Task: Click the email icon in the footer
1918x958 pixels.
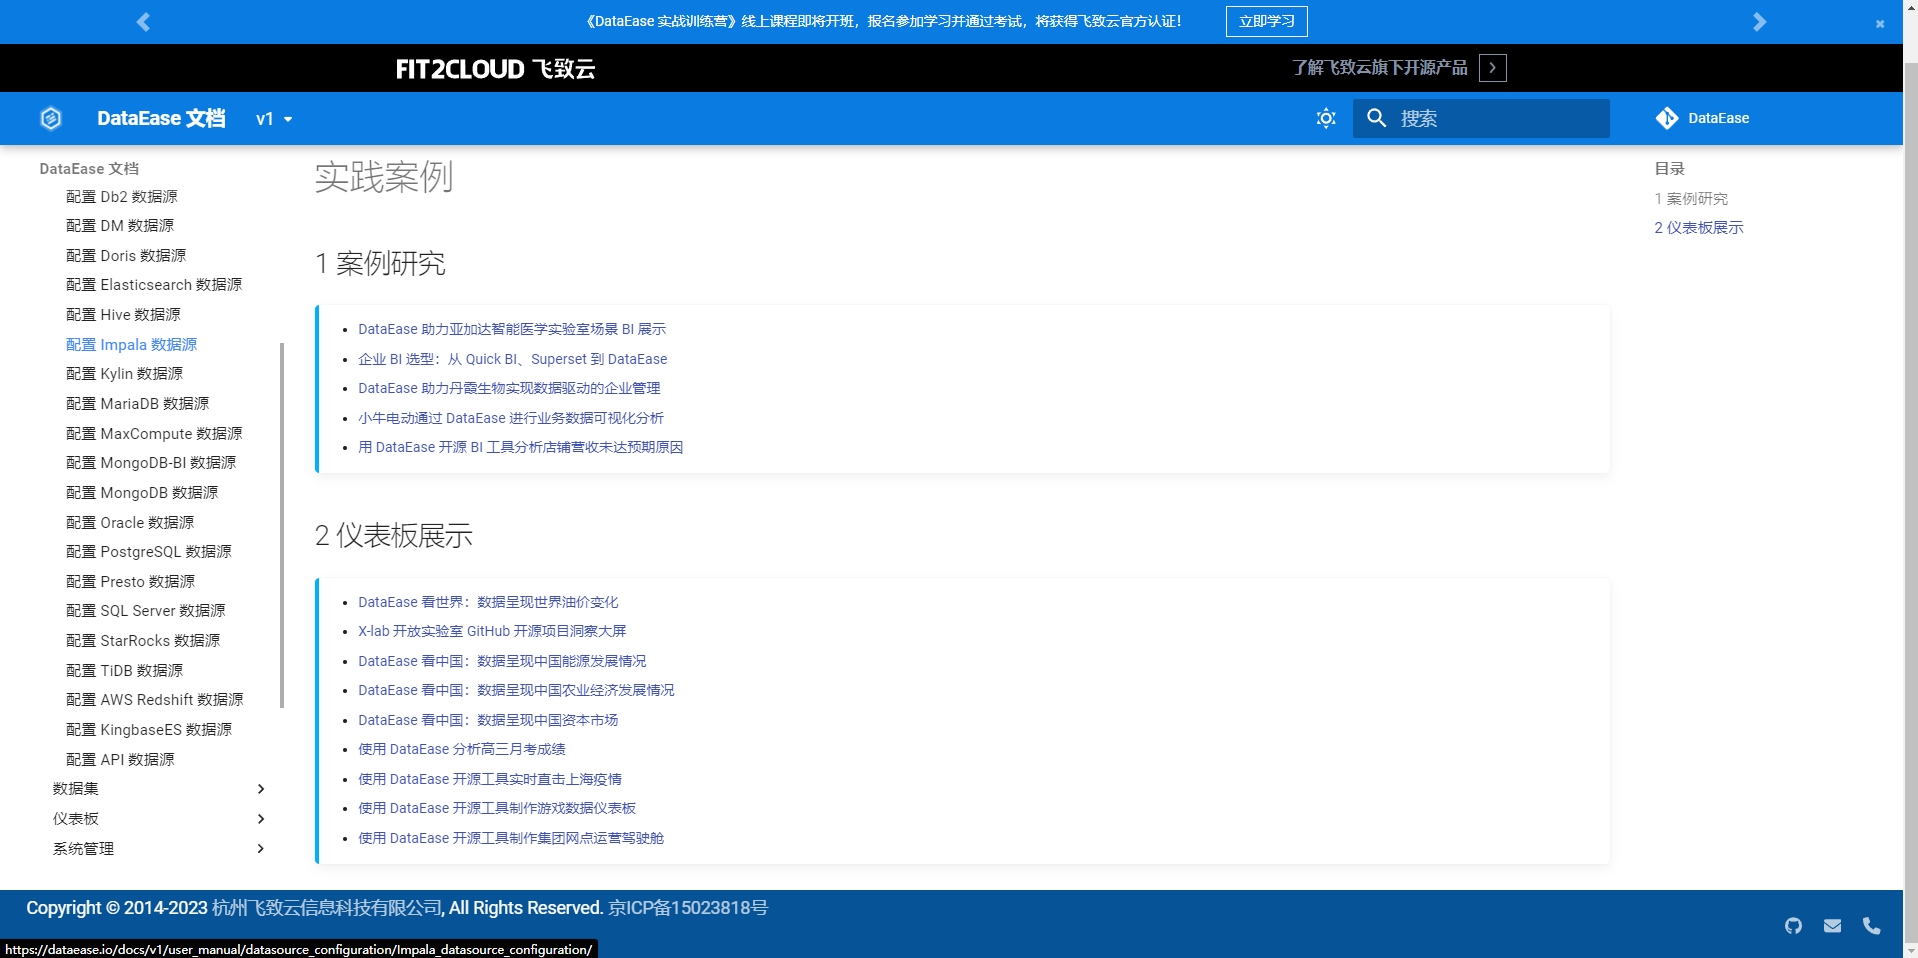Action: click(1832, 926)
